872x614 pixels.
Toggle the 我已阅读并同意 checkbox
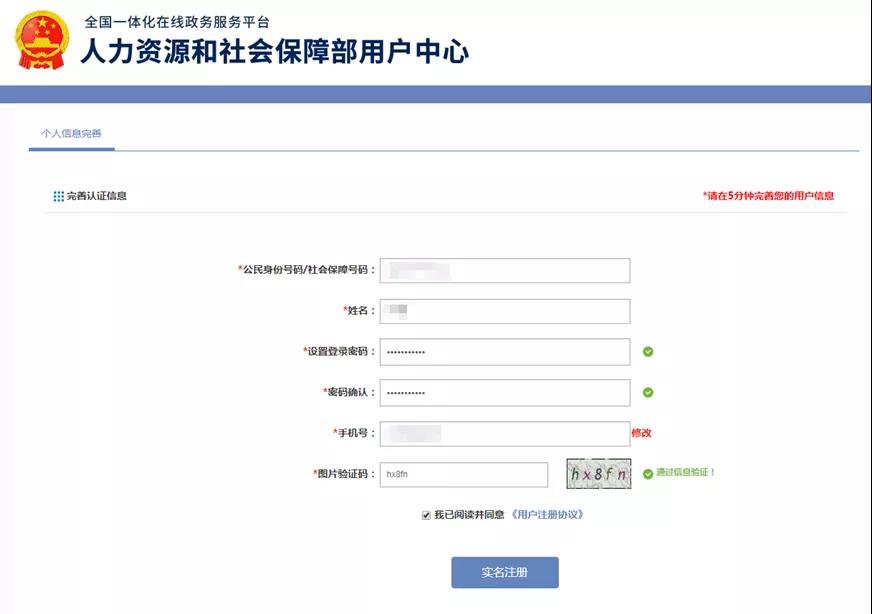[426, 516]
